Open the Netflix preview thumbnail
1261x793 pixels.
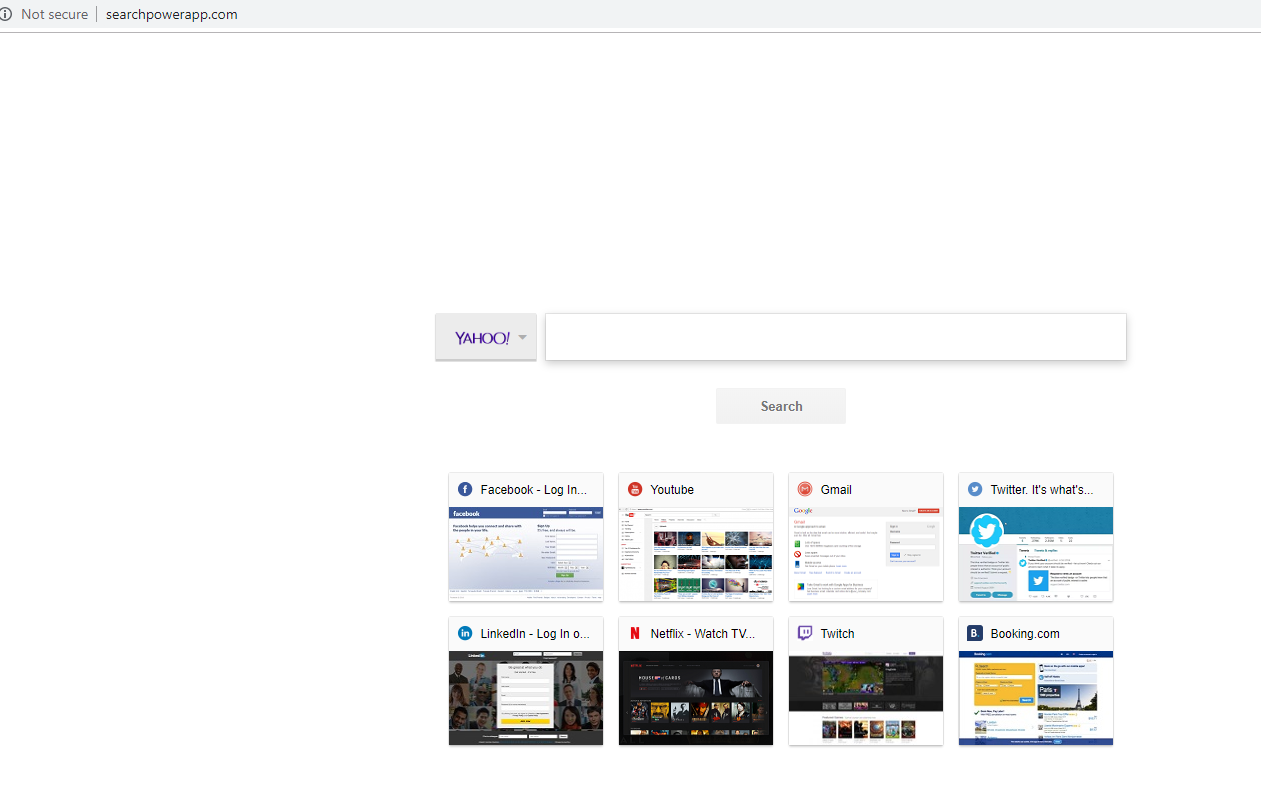pyautogui.click(x=696, y=697)
